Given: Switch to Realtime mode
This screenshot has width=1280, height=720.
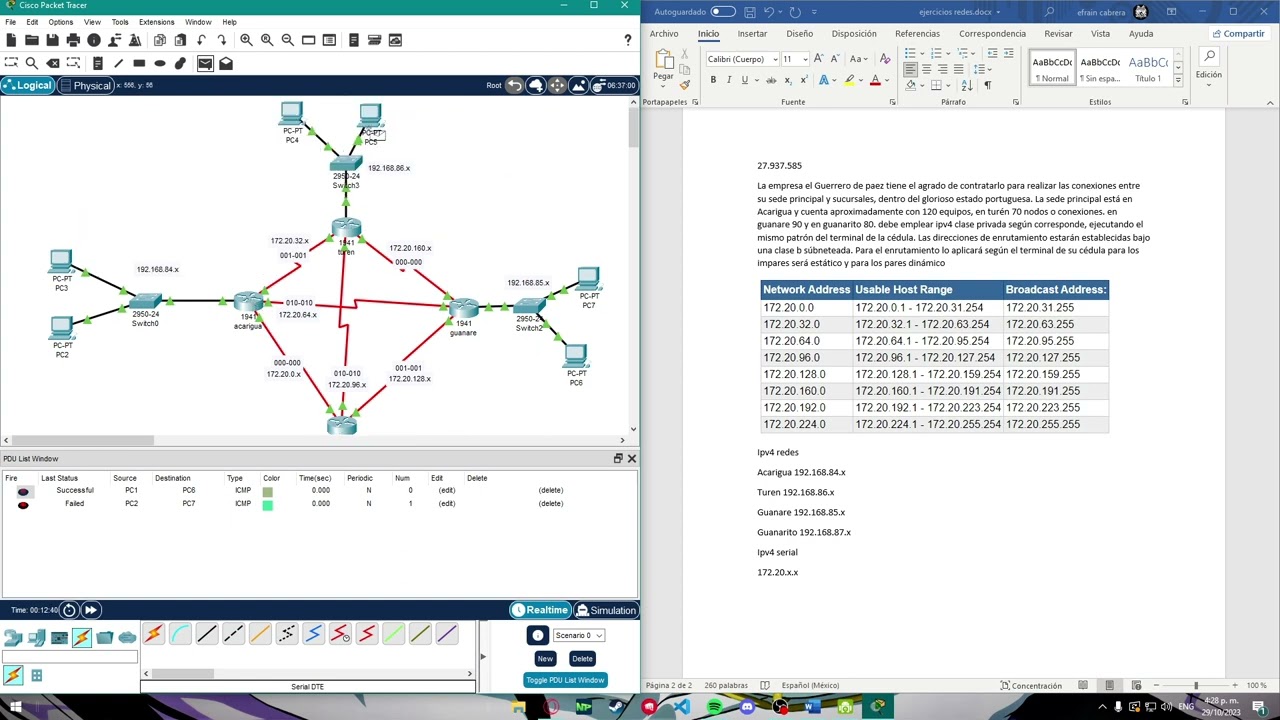Looking at the screenshot, I should point(540,610).
